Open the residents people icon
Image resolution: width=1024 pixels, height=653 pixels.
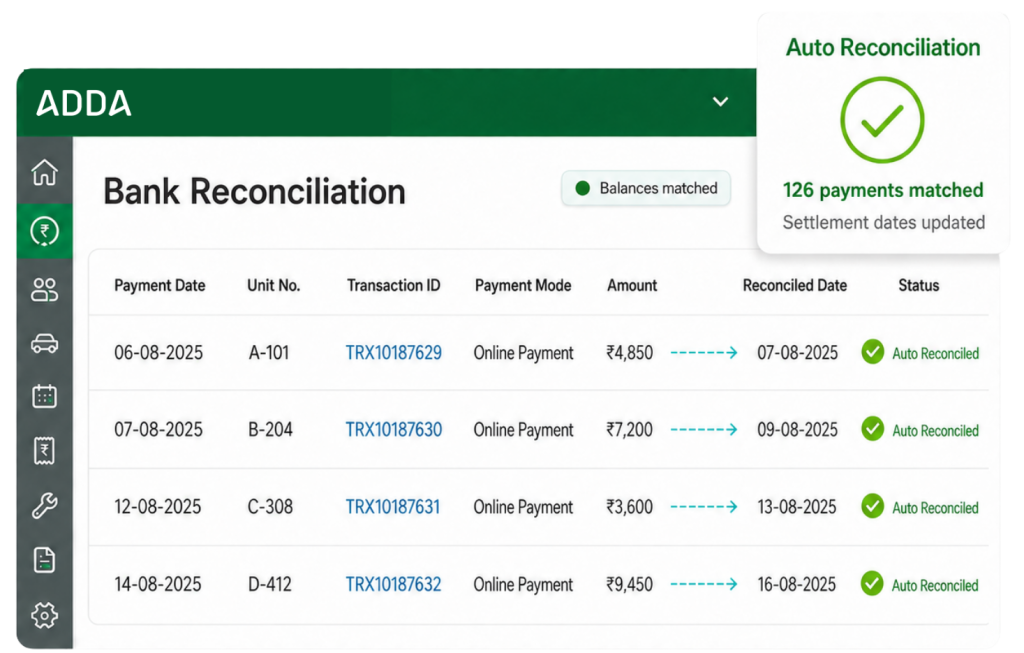(x=44, y=289)
